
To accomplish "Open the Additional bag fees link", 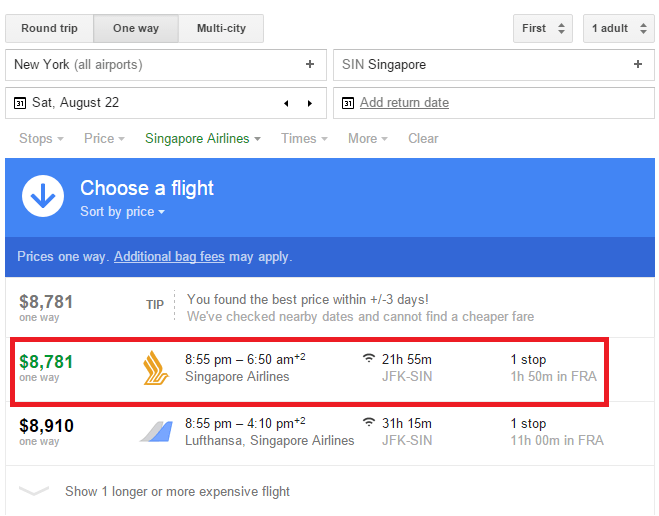I will pyautogui.click(x=169, y=257).
